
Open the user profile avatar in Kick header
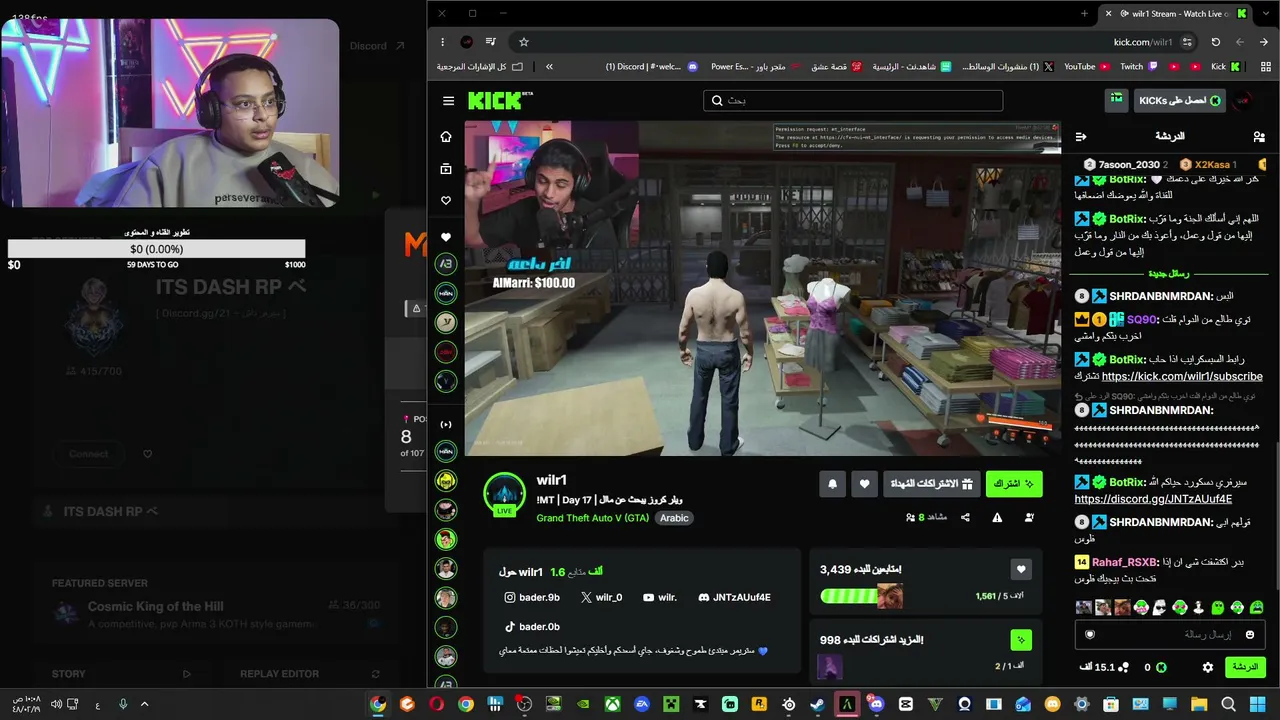click(1242, 100)
